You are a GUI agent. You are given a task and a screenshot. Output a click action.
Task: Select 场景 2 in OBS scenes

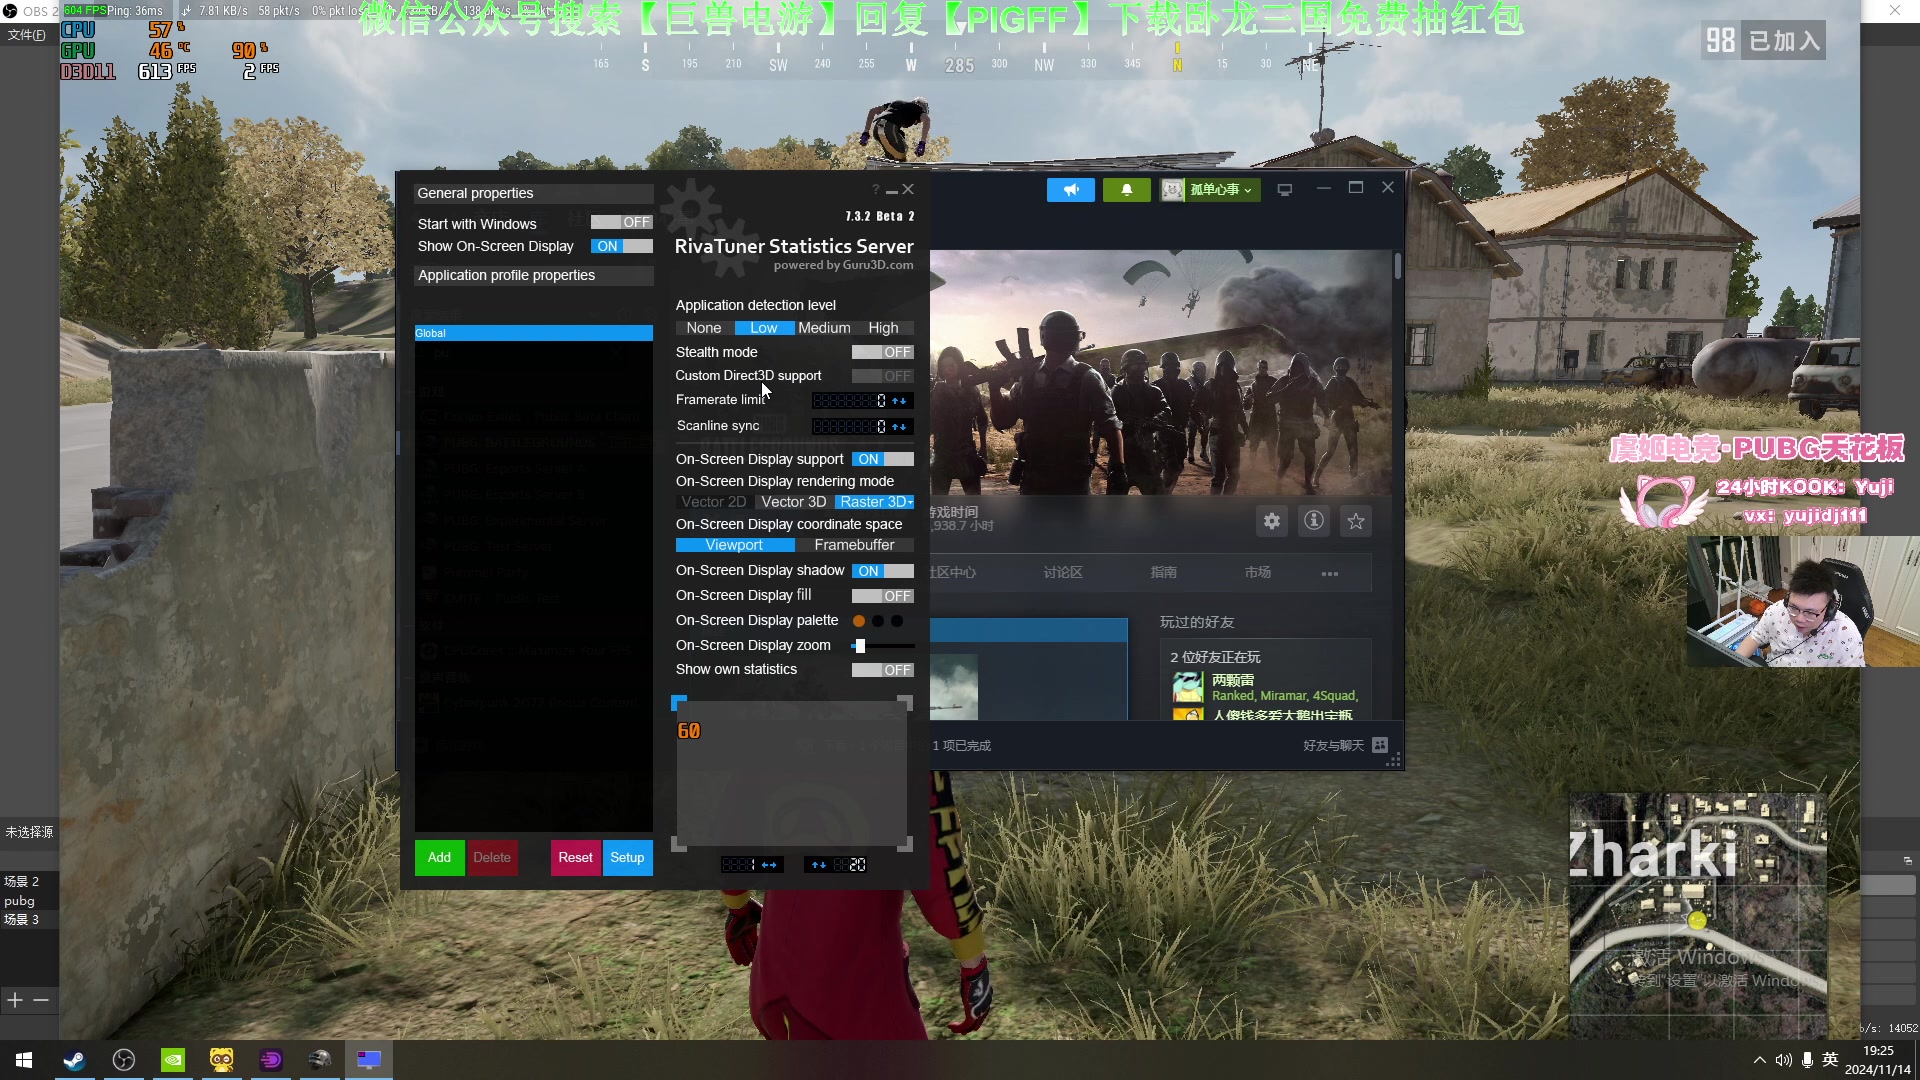(x=22, y=882)
